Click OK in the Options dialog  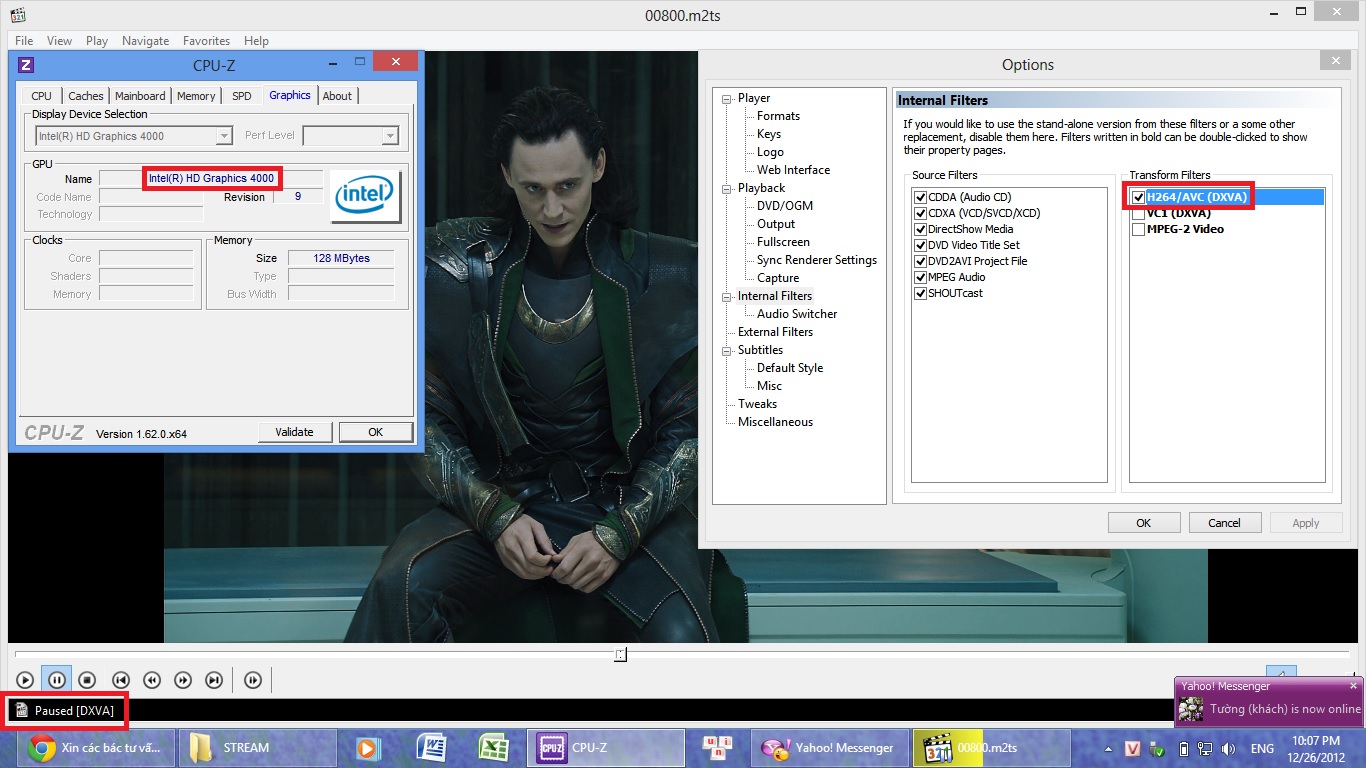pos(1143,523)
